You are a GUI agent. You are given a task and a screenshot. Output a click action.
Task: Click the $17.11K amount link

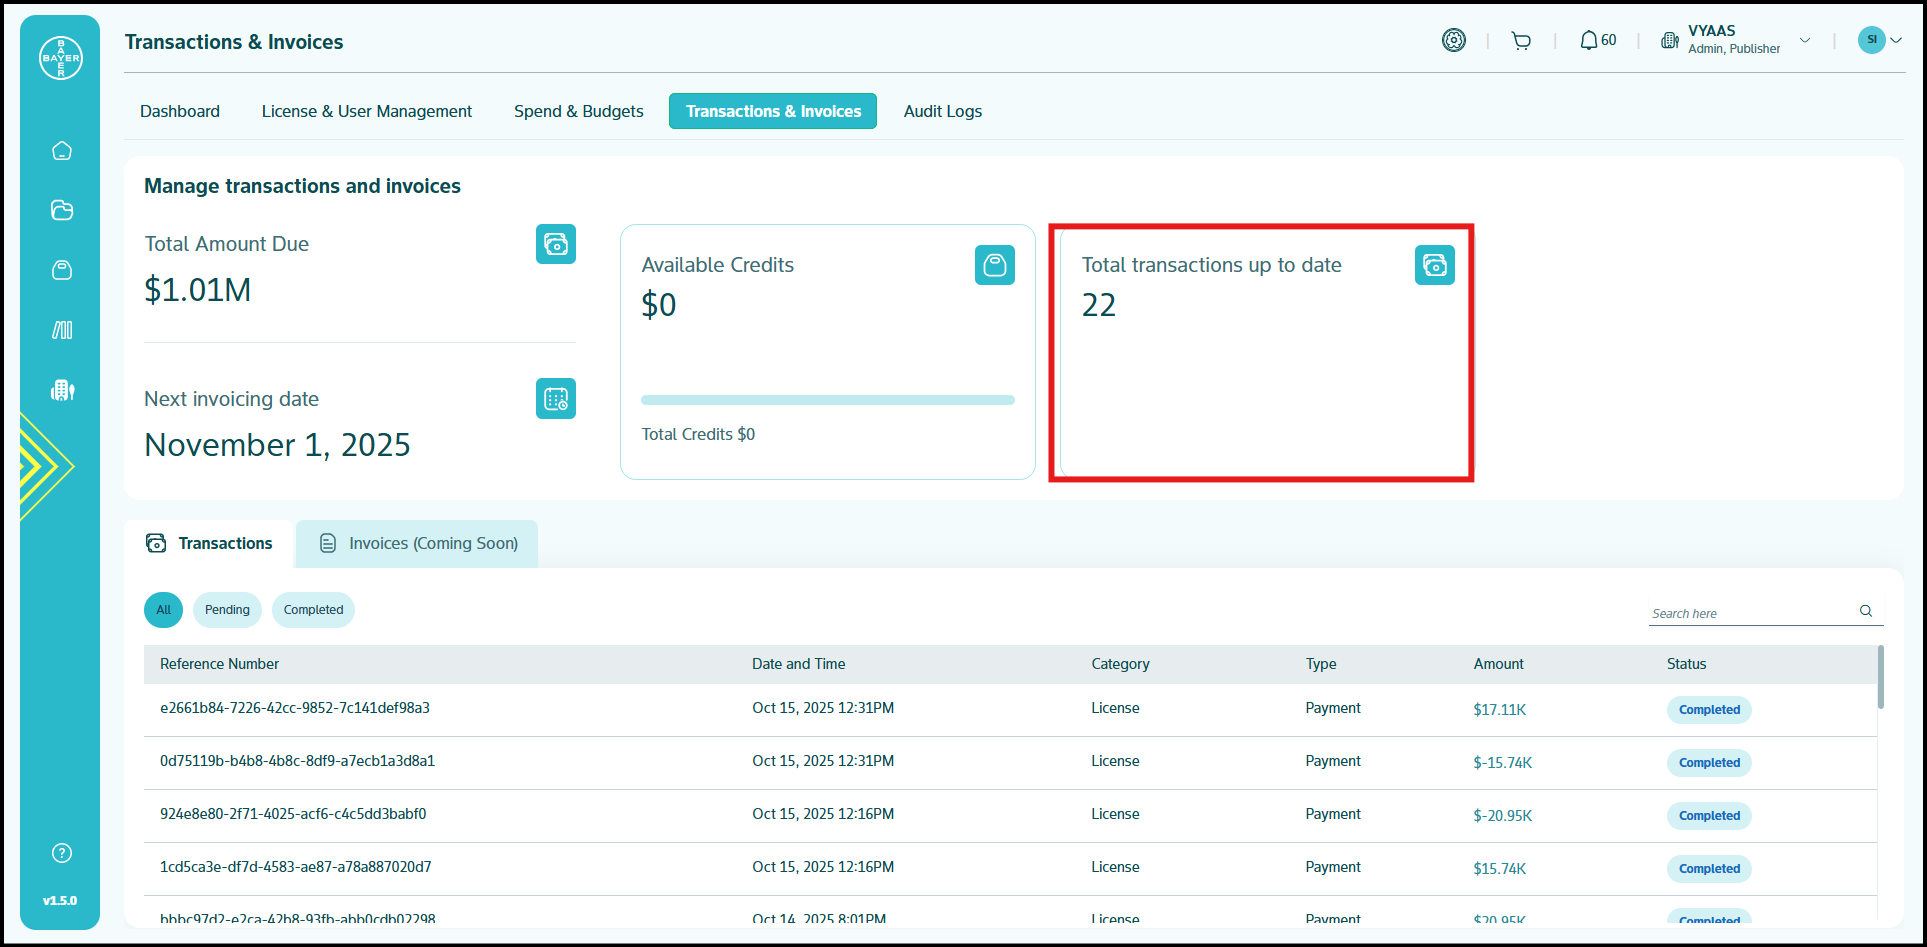(1499, 710)
